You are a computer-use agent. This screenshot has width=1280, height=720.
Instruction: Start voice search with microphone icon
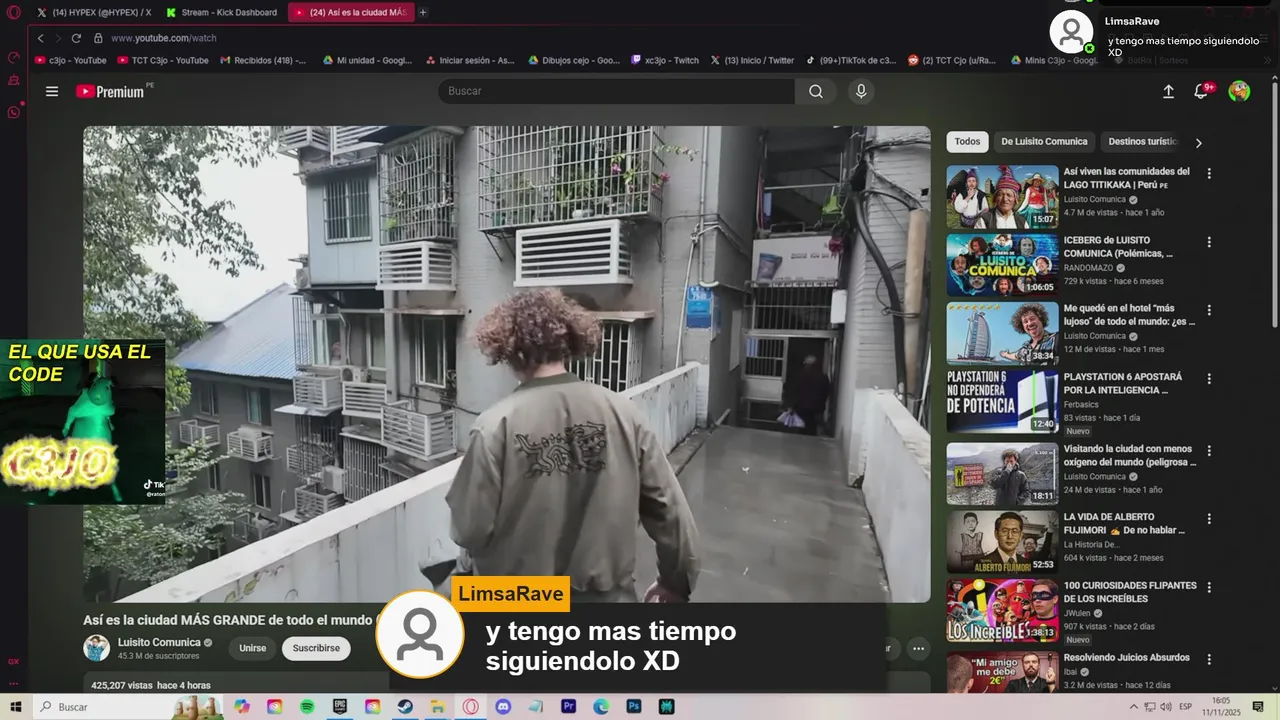click(861, 91)
